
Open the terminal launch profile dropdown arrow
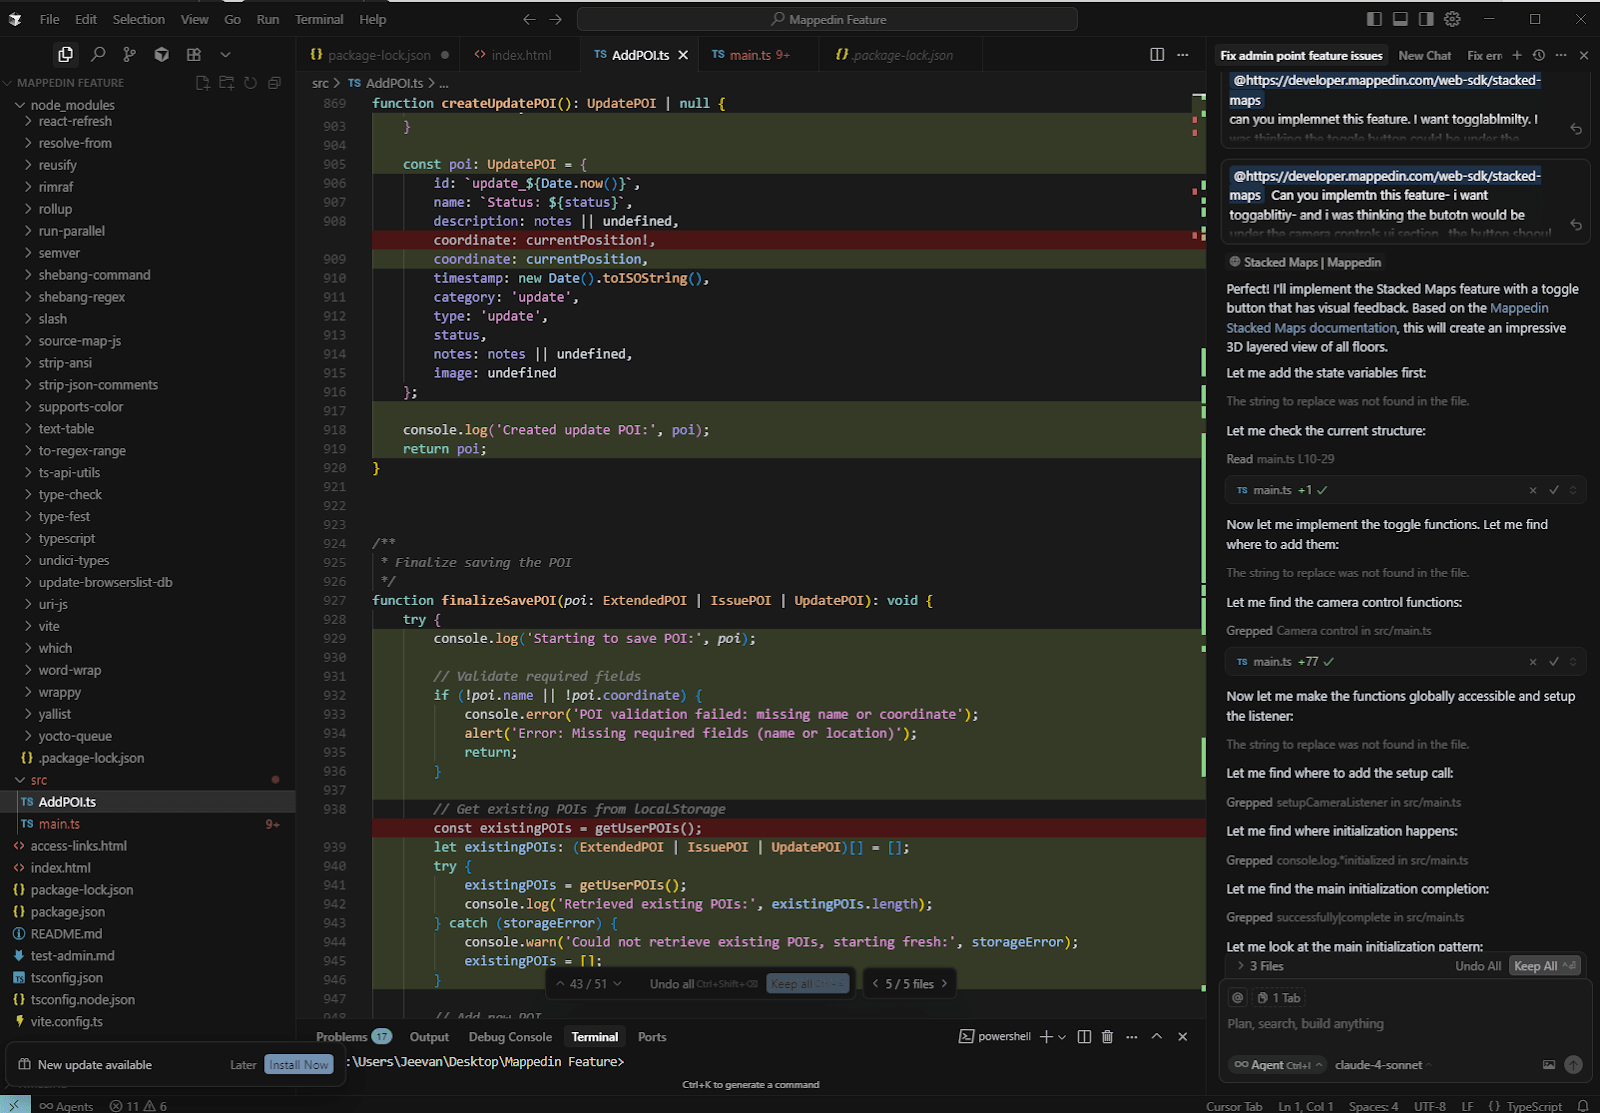pos(1062,1037)
